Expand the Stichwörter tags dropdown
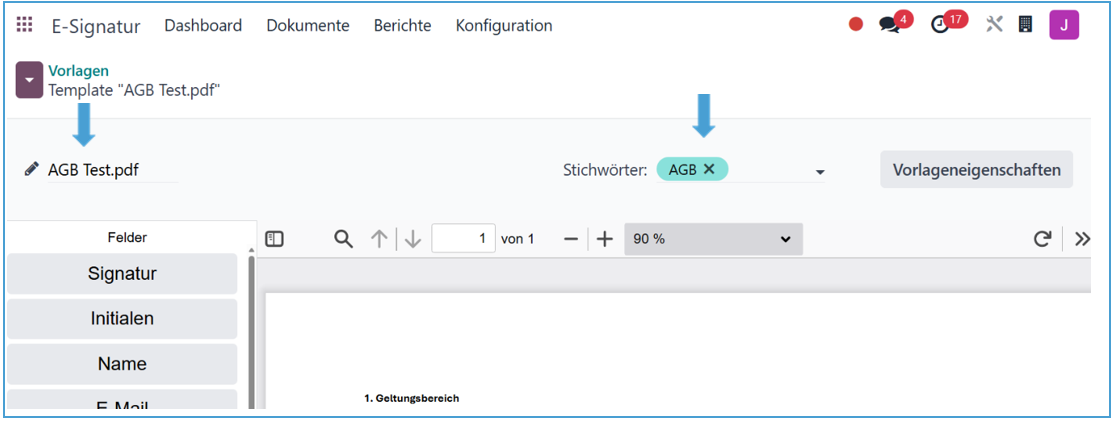The width and height of the screenshot is (1114, 422). point(820,172)
